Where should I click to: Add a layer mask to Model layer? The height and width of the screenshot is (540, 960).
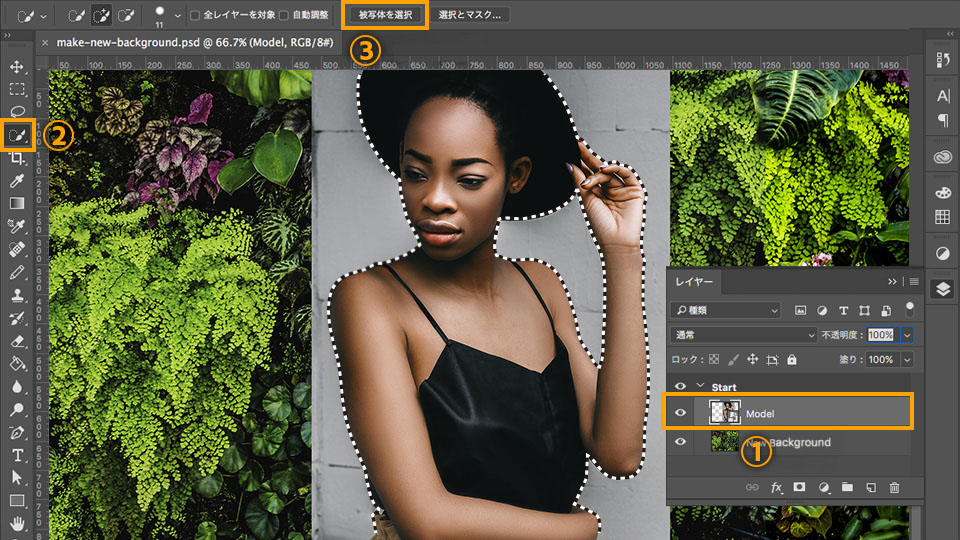tap(799, 487)
